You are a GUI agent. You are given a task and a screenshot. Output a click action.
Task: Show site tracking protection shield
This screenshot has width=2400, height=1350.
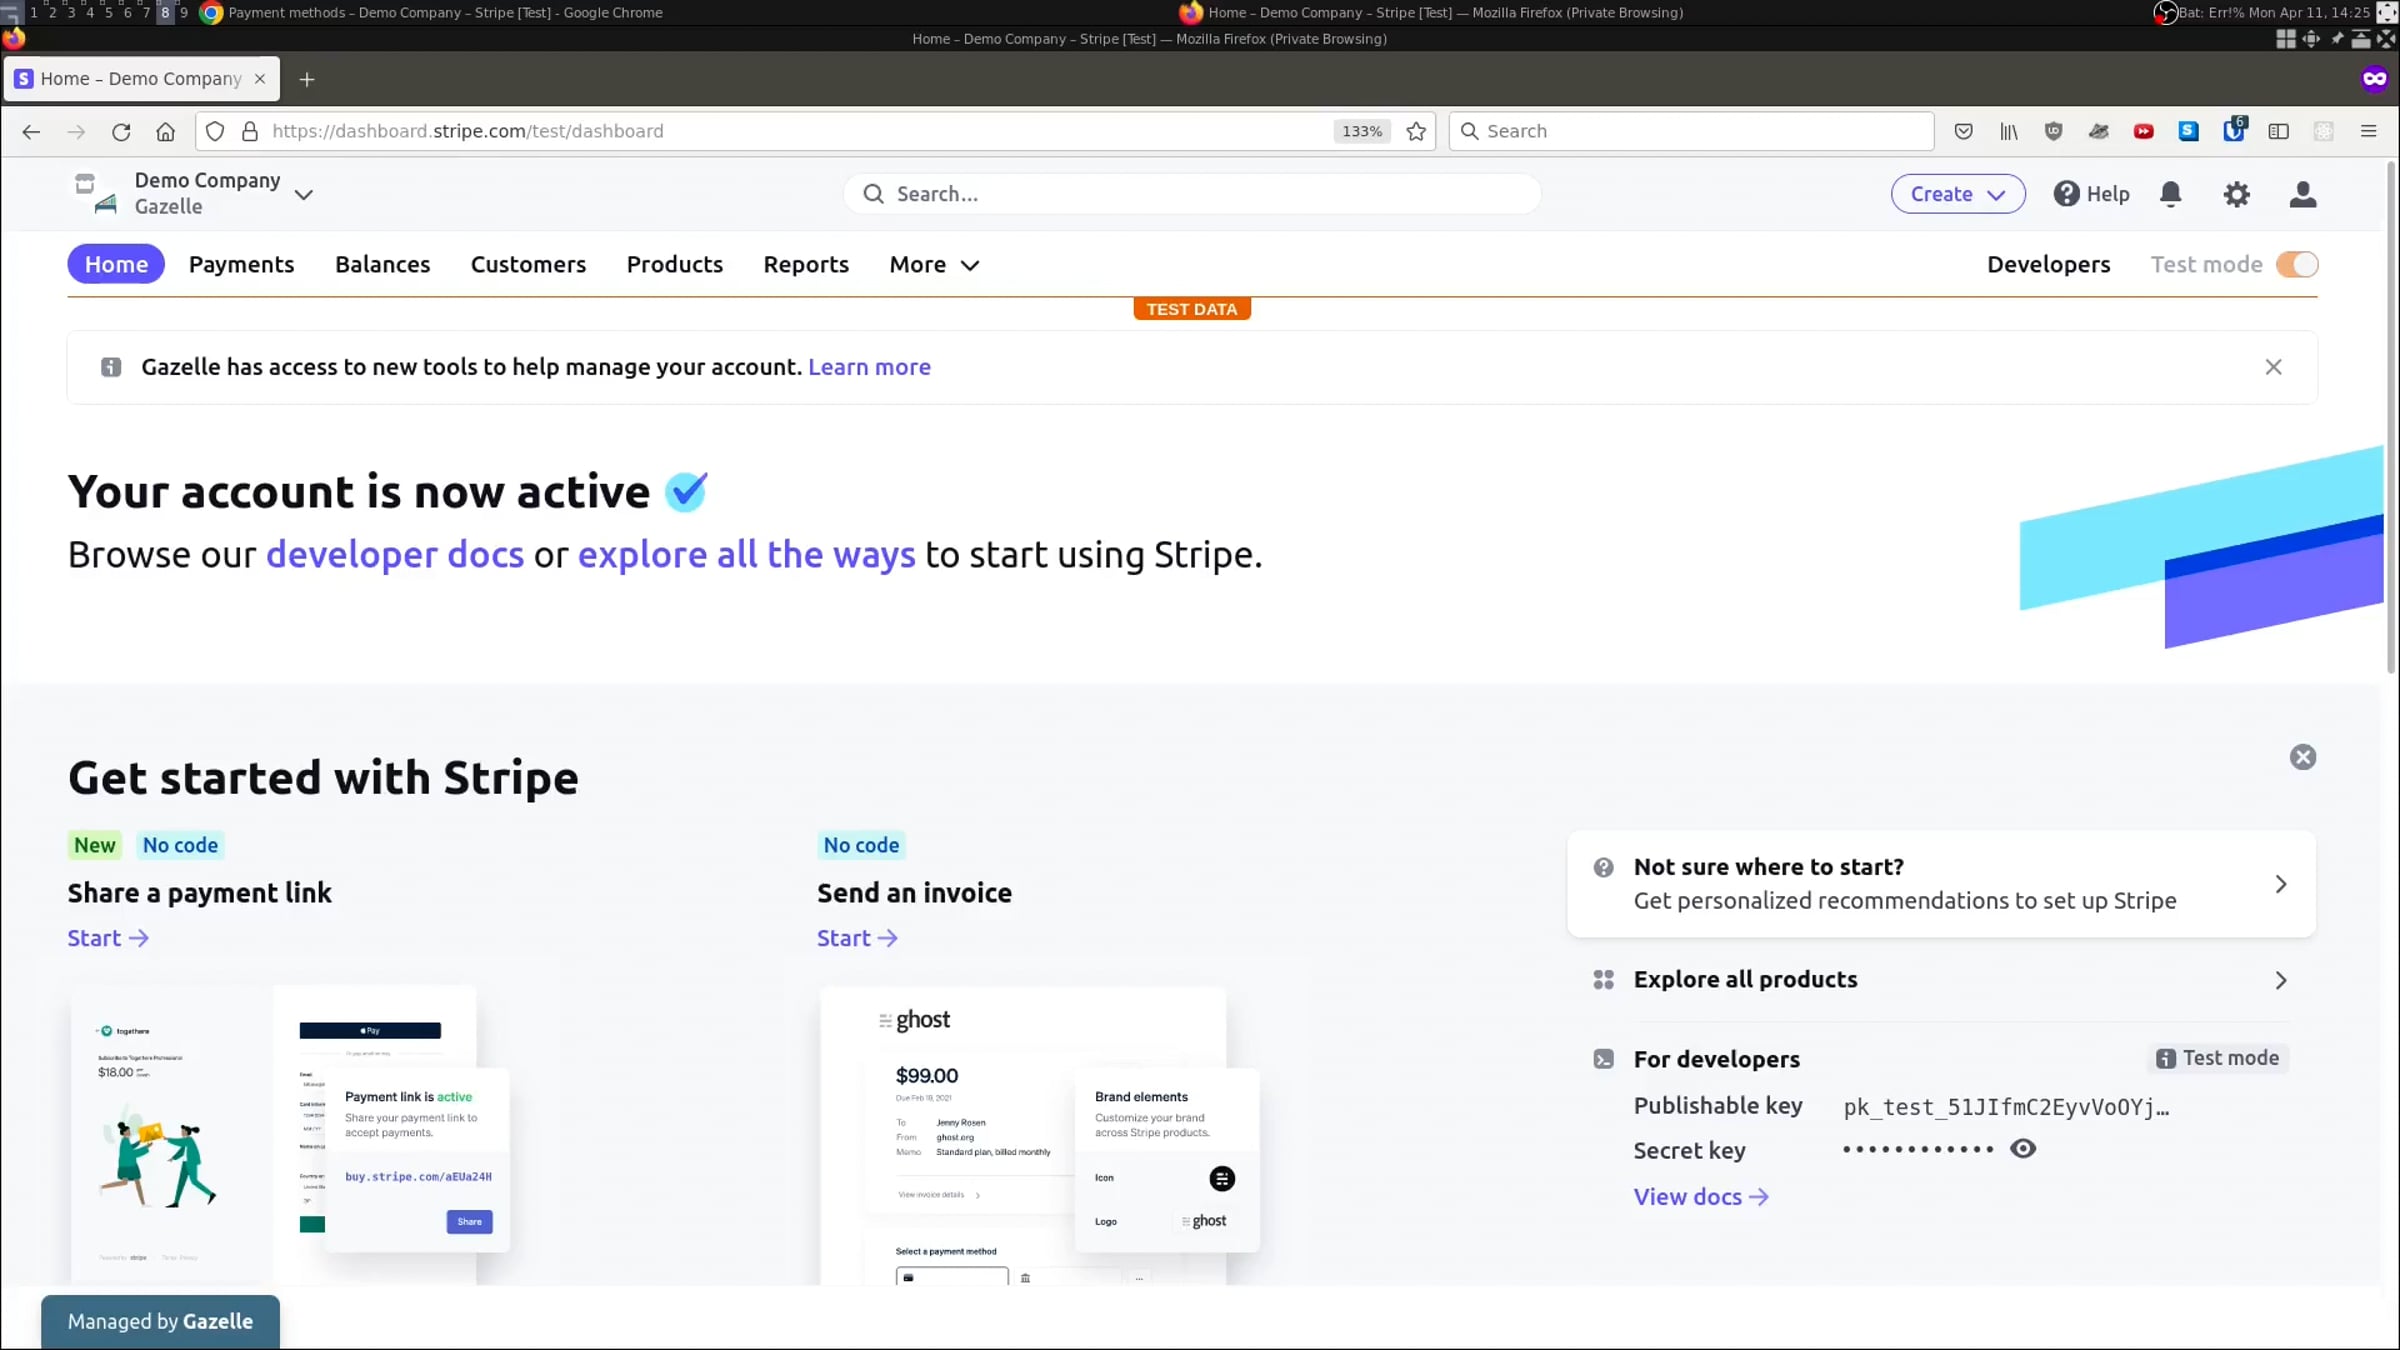(215, 131)
